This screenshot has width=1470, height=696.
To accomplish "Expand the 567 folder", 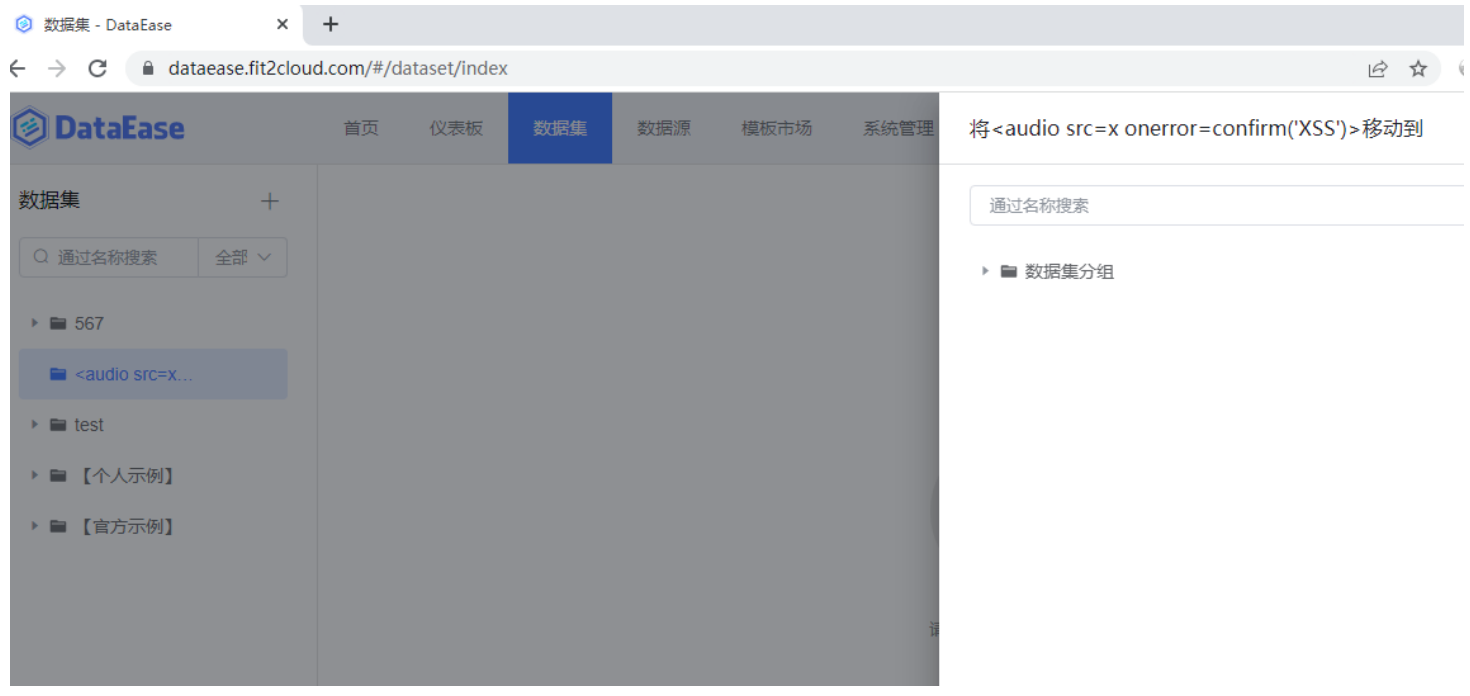I will (x=34, y=323).
